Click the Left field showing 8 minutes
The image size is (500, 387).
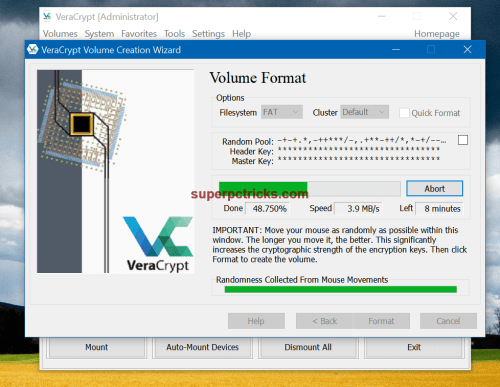point(439,209)
